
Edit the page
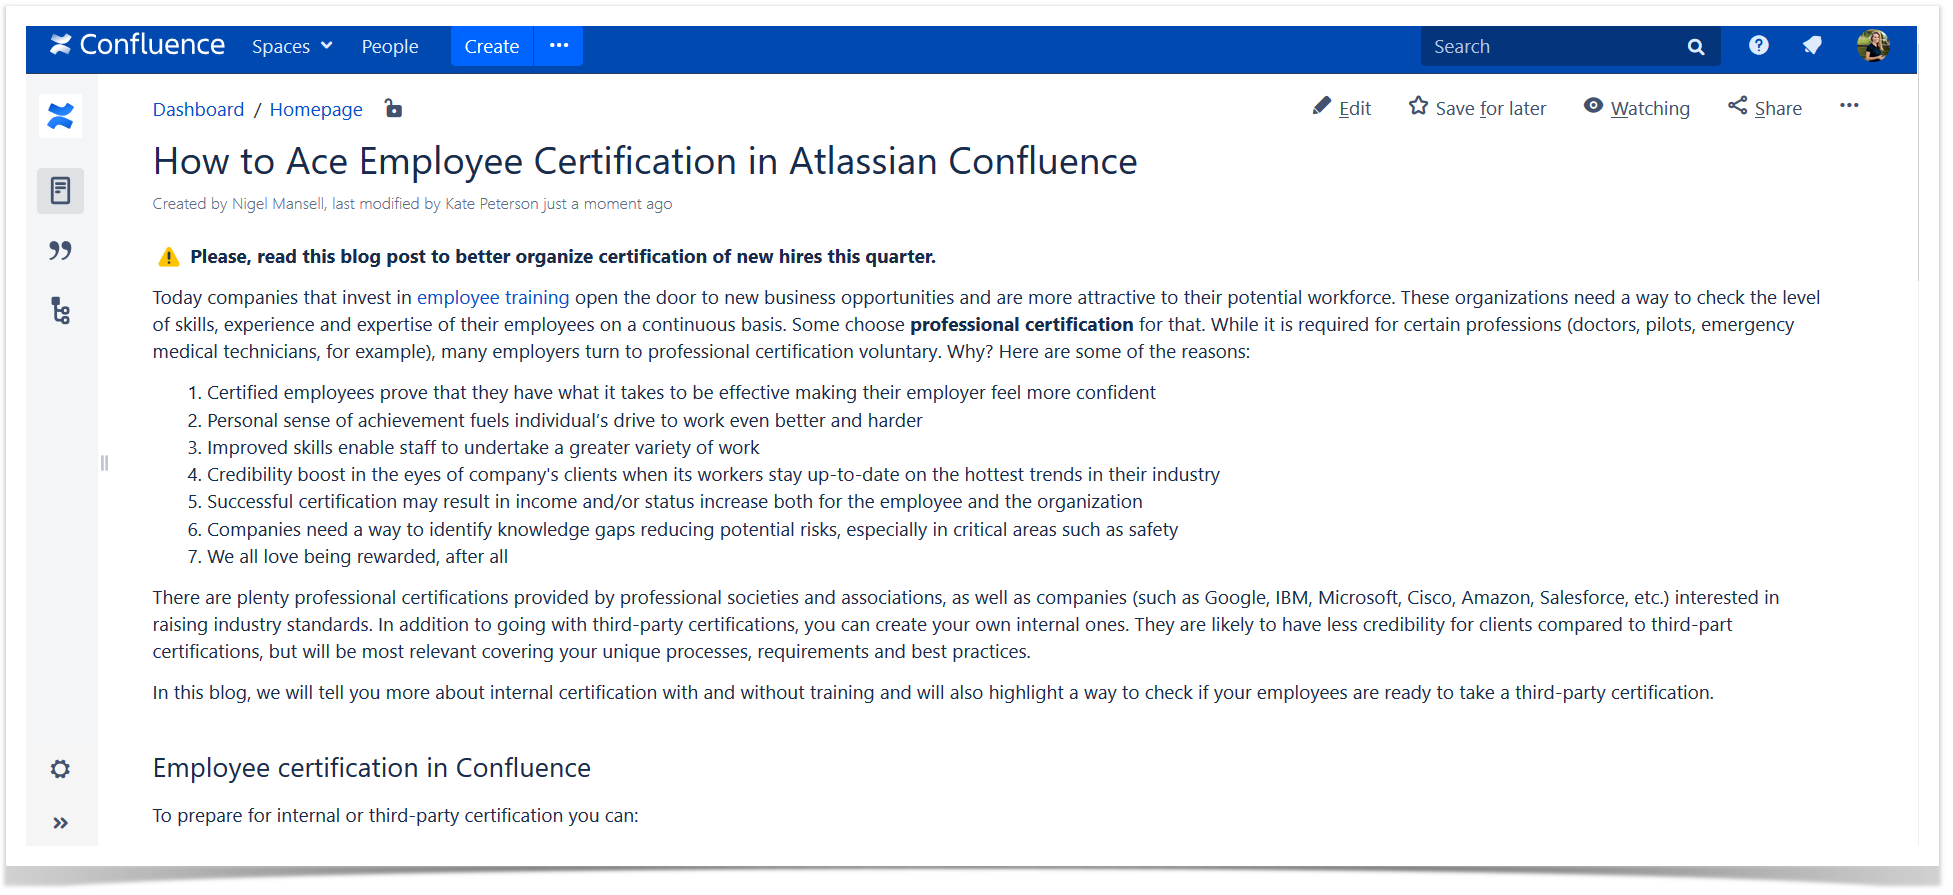(x=1342, y=108)
